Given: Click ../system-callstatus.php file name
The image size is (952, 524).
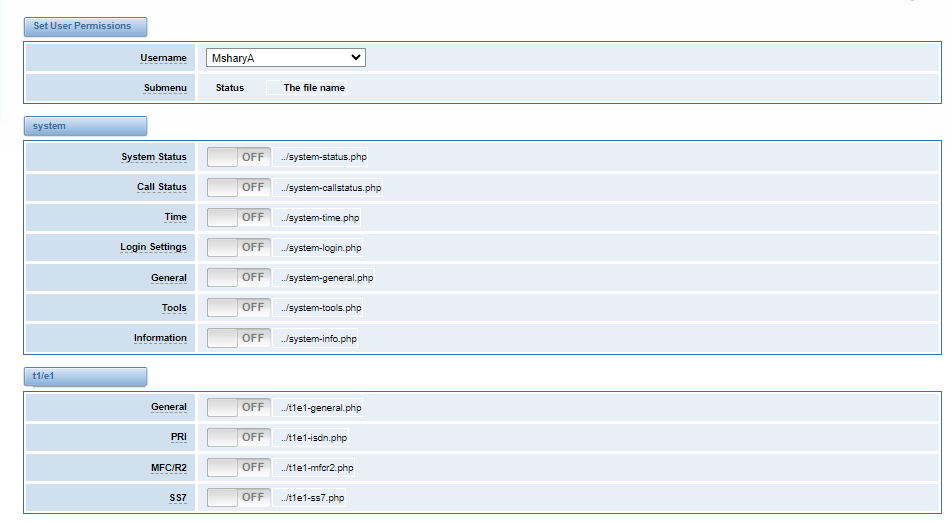Looking at the screenshot, I should 331,188.
